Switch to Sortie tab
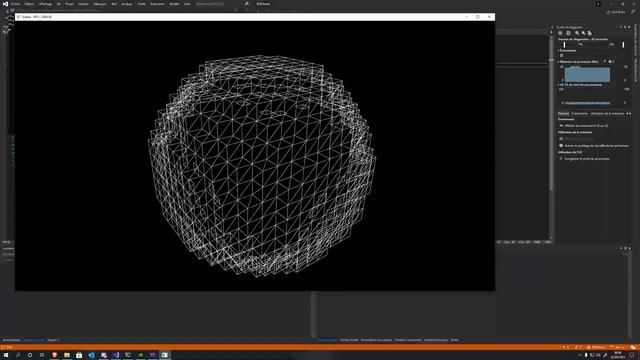 (x=455, y=340)
